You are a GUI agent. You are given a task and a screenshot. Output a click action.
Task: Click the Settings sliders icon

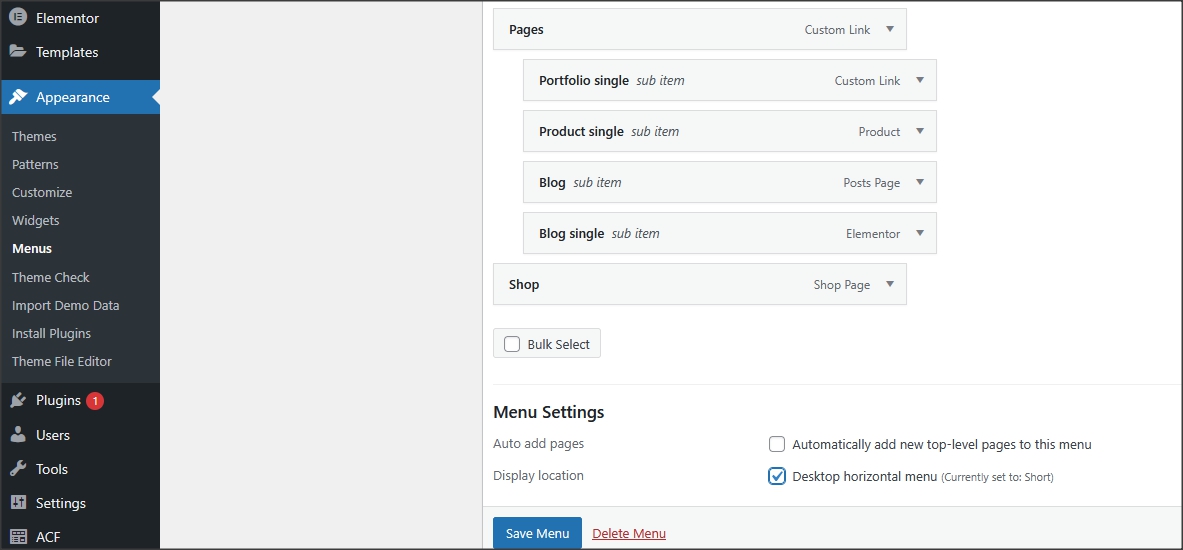(18, 503)
